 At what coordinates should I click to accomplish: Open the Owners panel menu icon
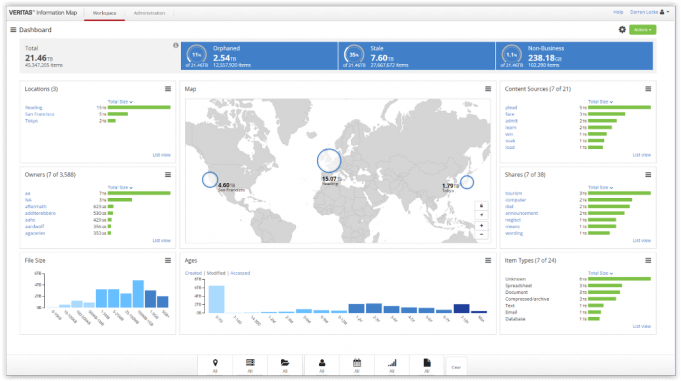[x=168, y=175]
